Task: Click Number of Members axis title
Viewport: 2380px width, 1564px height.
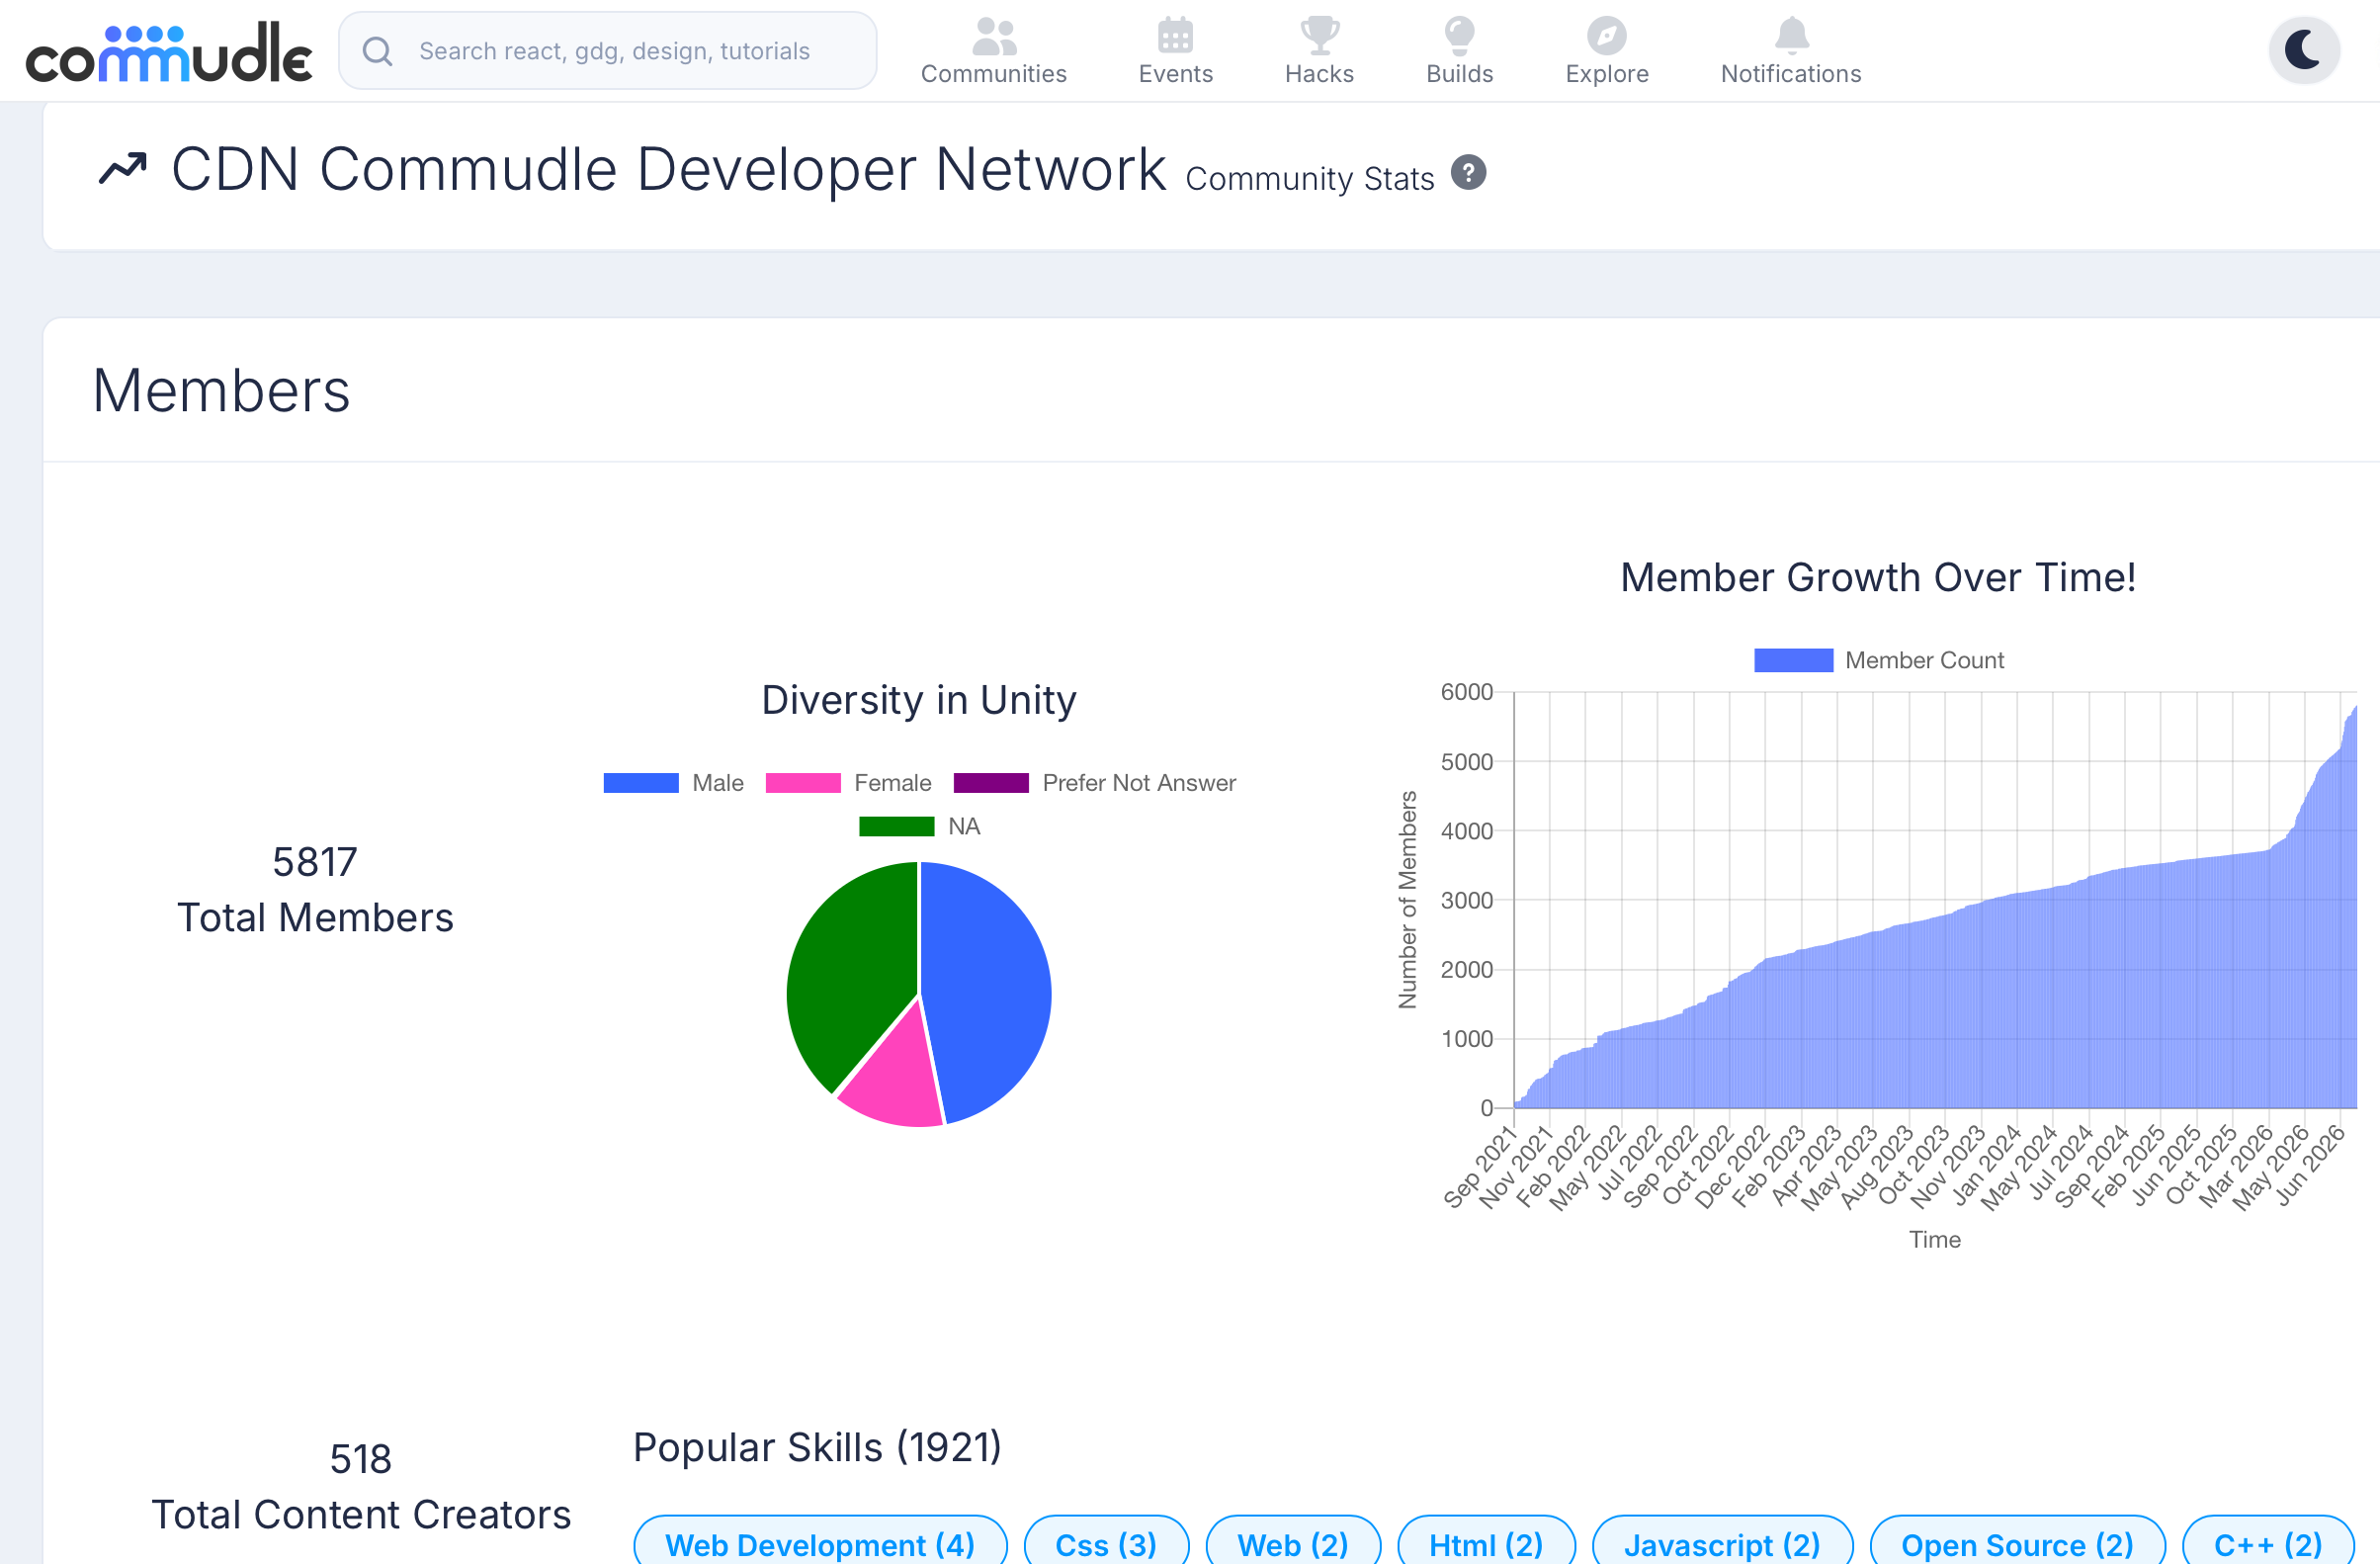Action: pyautogui.click(x=1407, y=899)
